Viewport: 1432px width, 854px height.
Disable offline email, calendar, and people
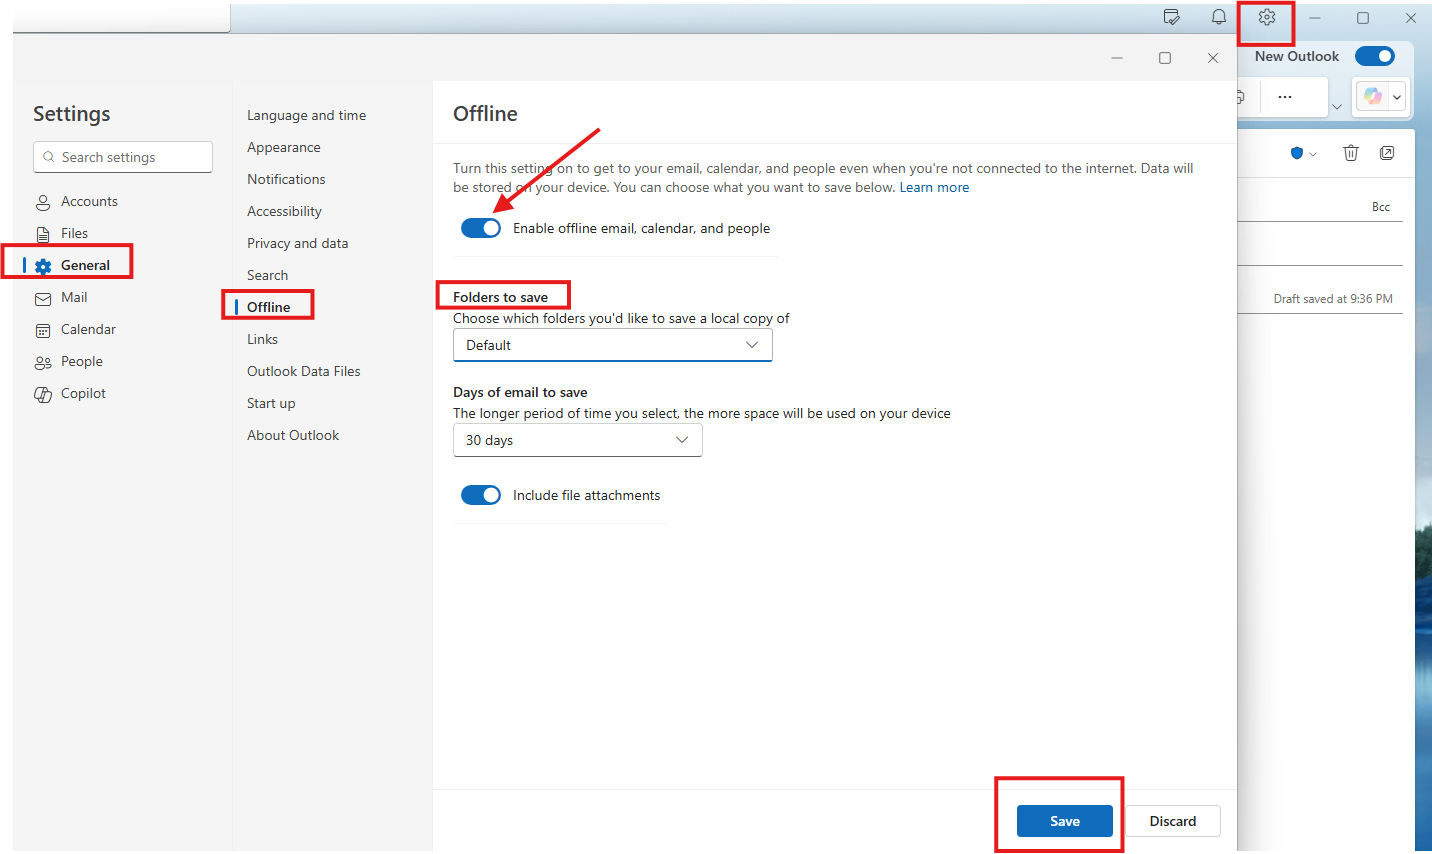point(481,227)
